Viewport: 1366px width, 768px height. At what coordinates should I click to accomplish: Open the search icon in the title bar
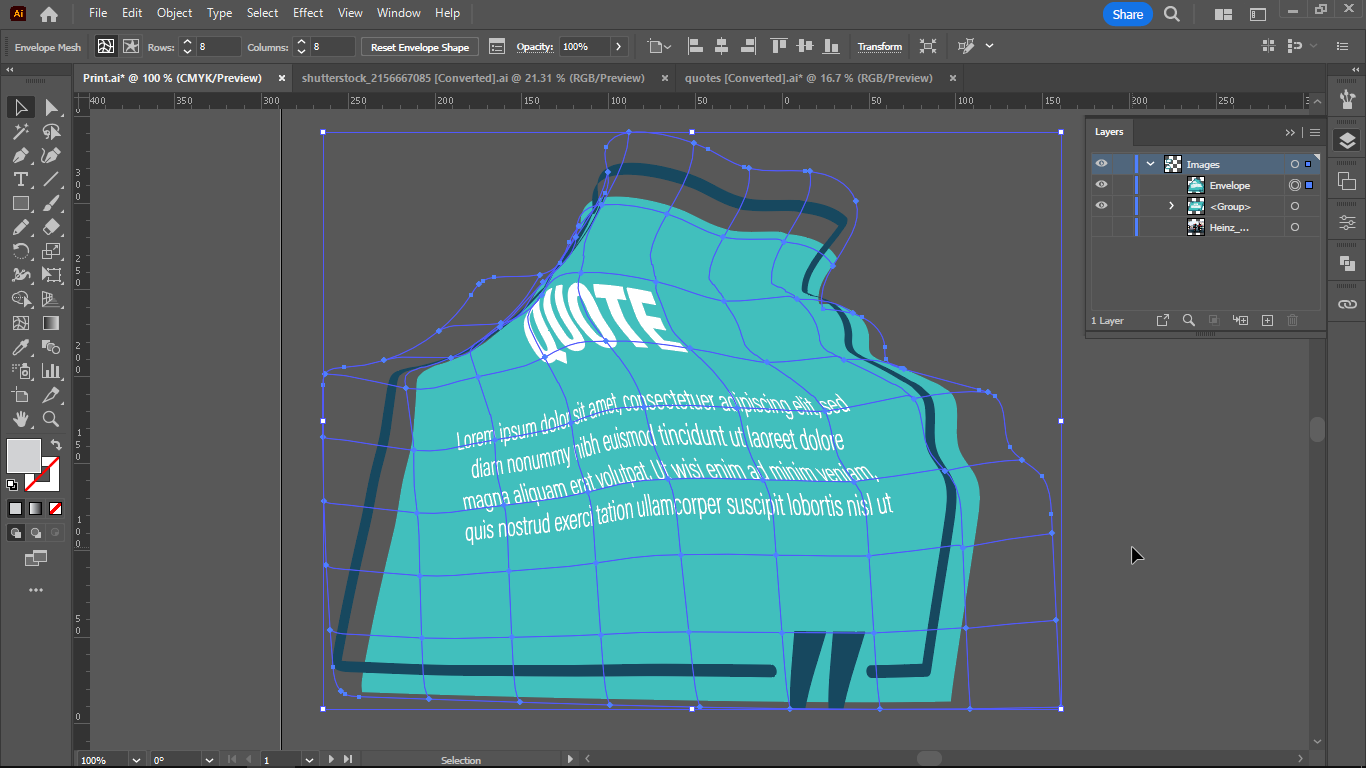point(1171,15)
